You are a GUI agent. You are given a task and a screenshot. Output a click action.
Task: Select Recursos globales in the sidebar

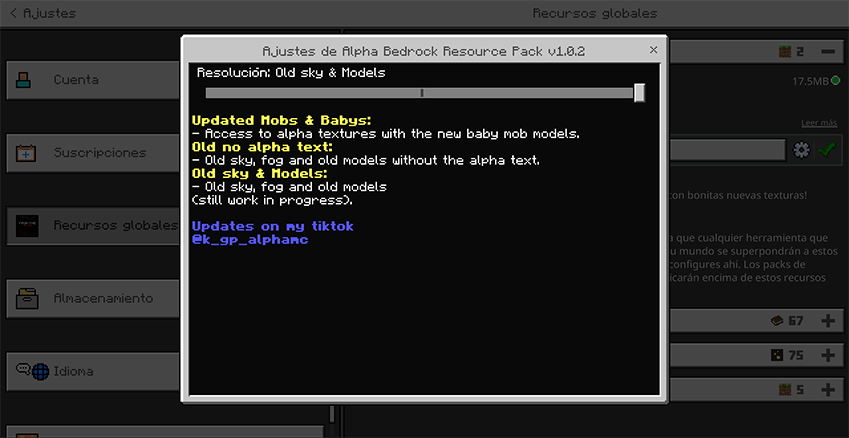93,226
